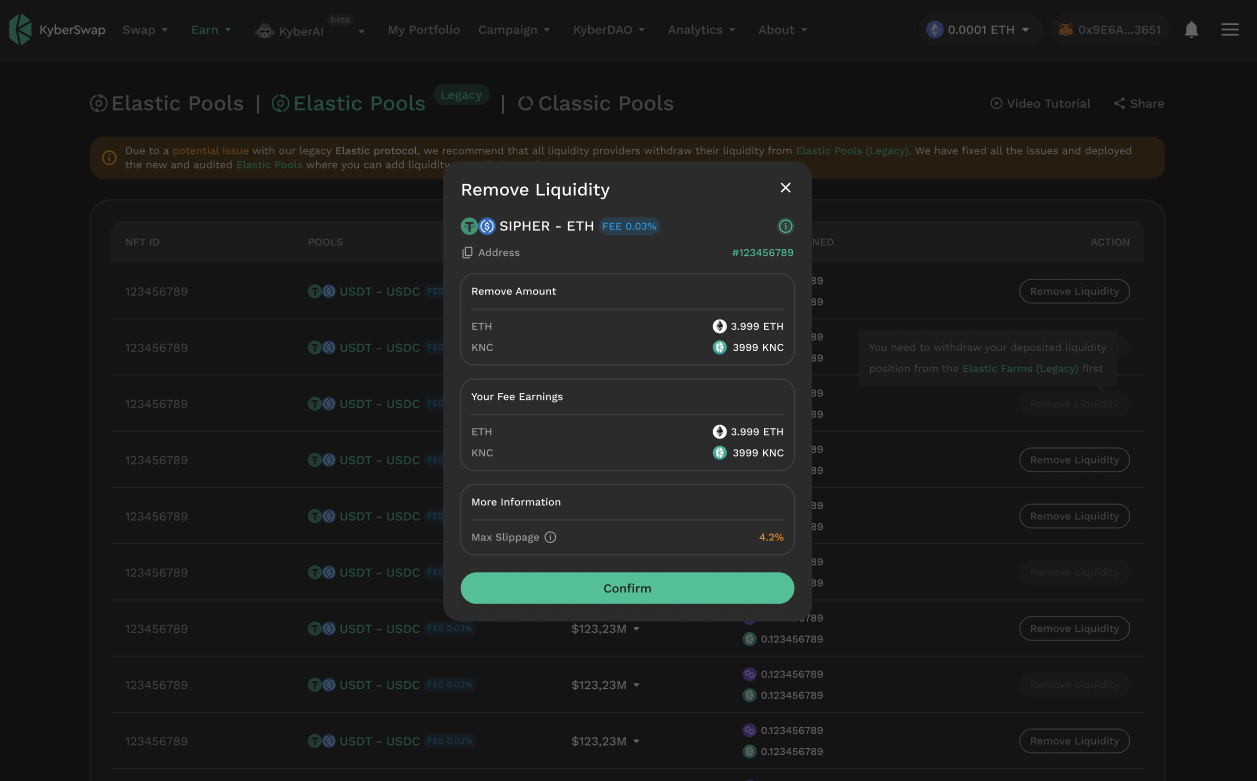Expand the Swap menu dropdown

[145, 30]
